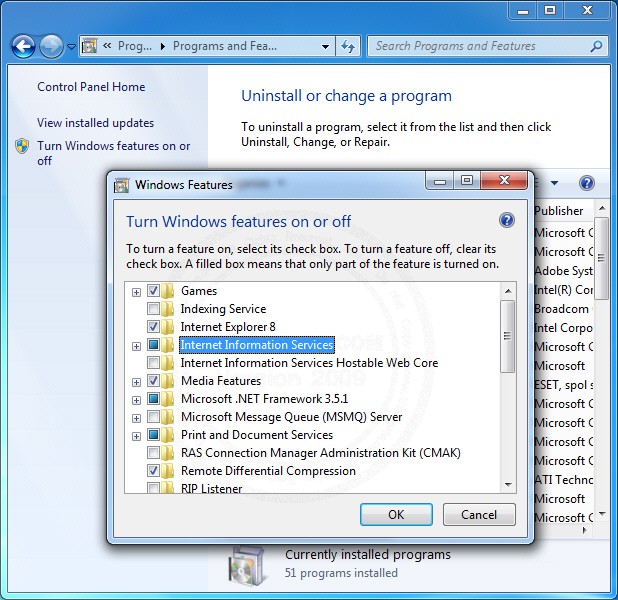Screen dimensions: 618x600
Task: Toggle Remote Differential Compression checkbox
Action: click(153, 471)
